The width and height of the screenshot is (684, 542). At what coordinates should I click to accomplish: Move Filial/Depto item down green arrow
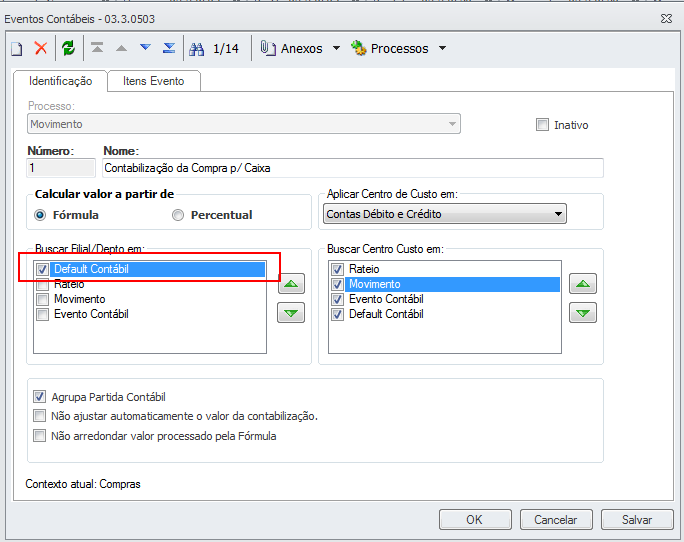[x=291, y=313]
